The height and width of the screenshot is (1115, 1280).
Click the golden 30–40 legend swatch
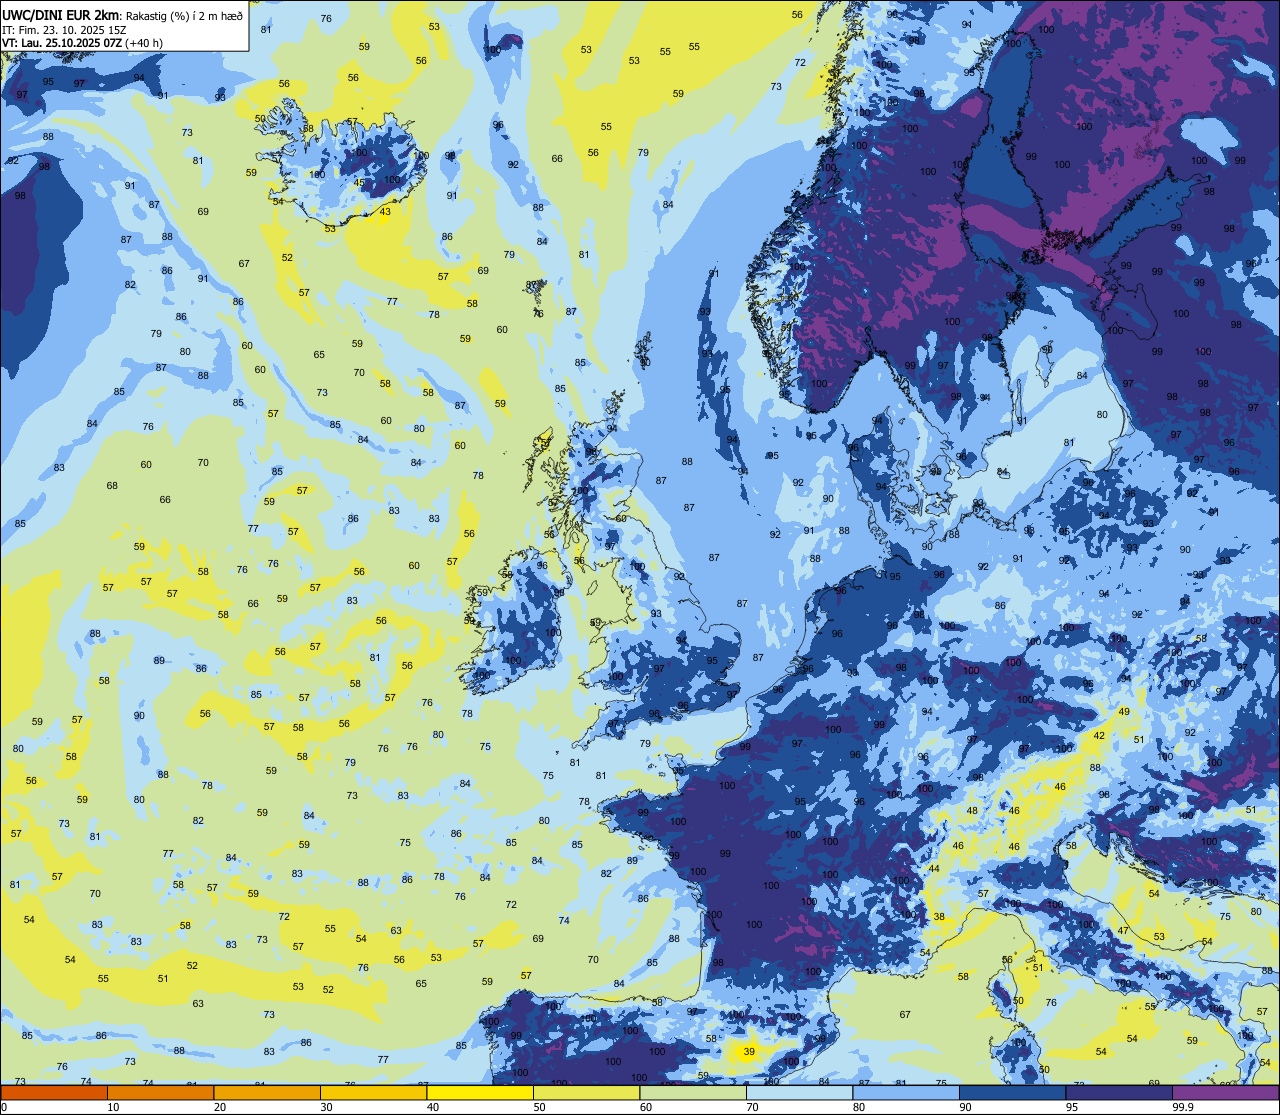pyautogui.click(x=373, y=1092)
